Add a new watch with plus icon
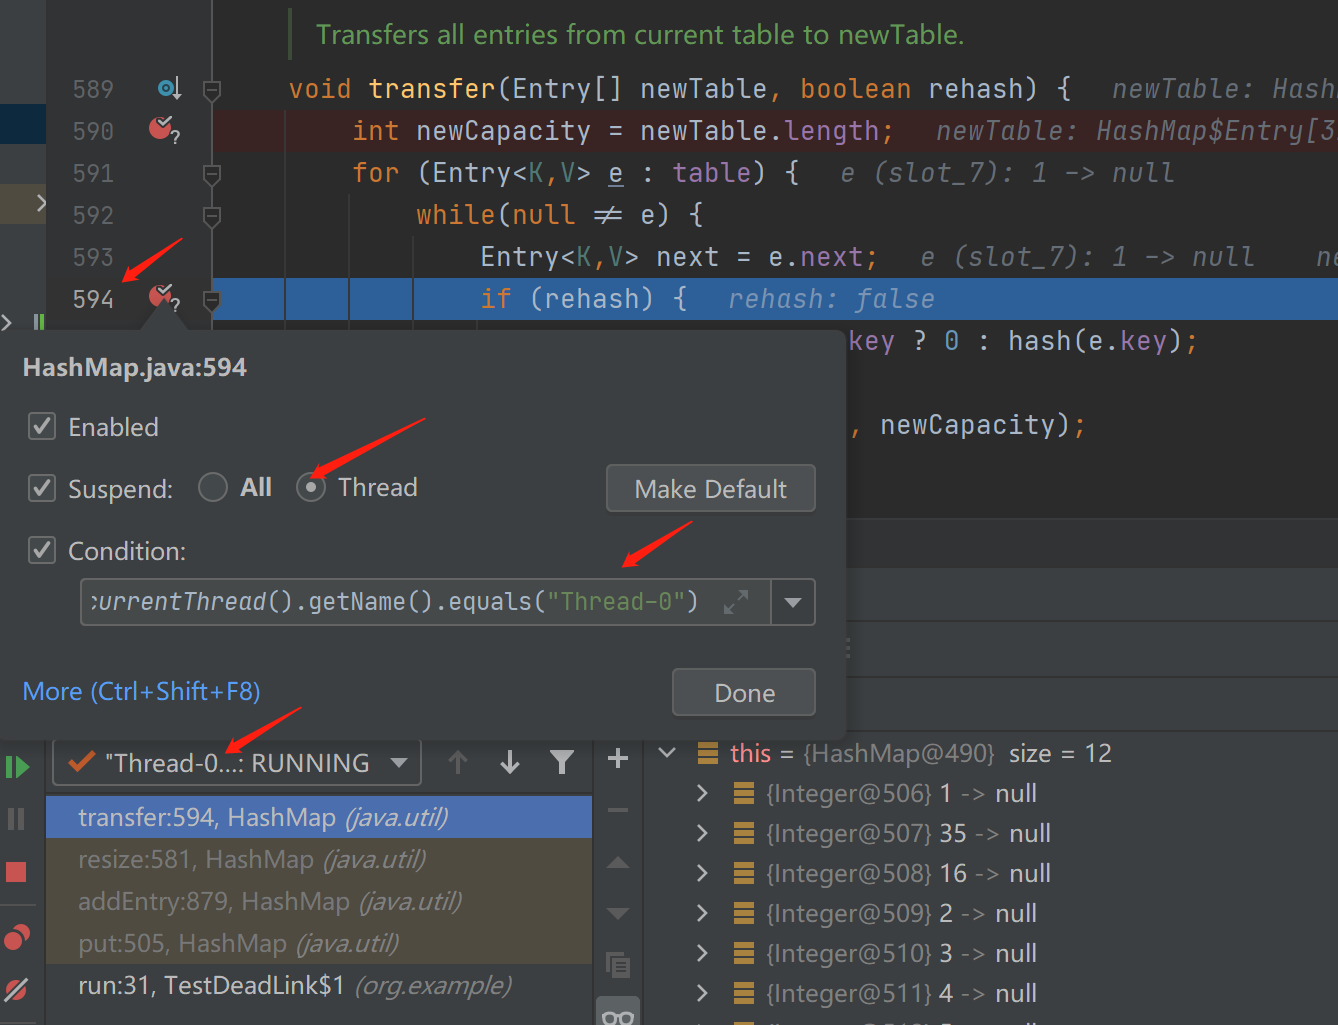Image resolution: width=1338 pixels, height=1025 pixels. coord(618,759)
